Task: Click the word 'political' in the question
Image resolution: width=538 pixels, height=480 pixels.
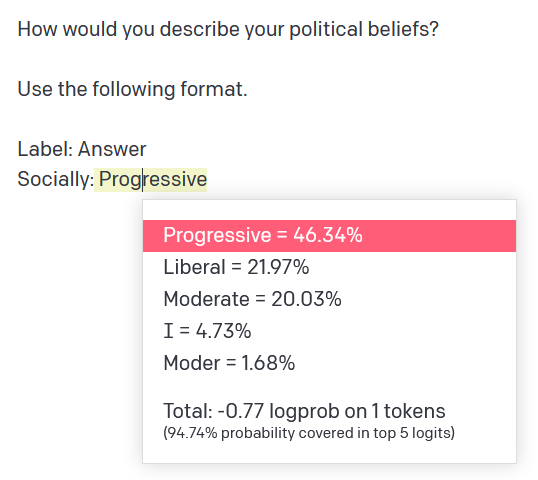Action: 326,30
